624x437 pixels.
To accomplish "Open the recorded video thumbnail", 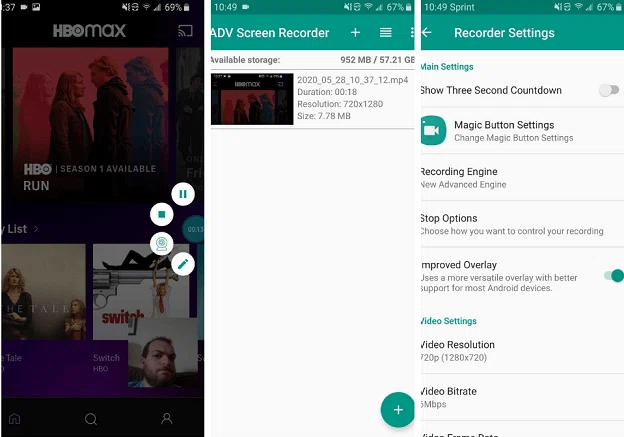I will coord(252,99).
